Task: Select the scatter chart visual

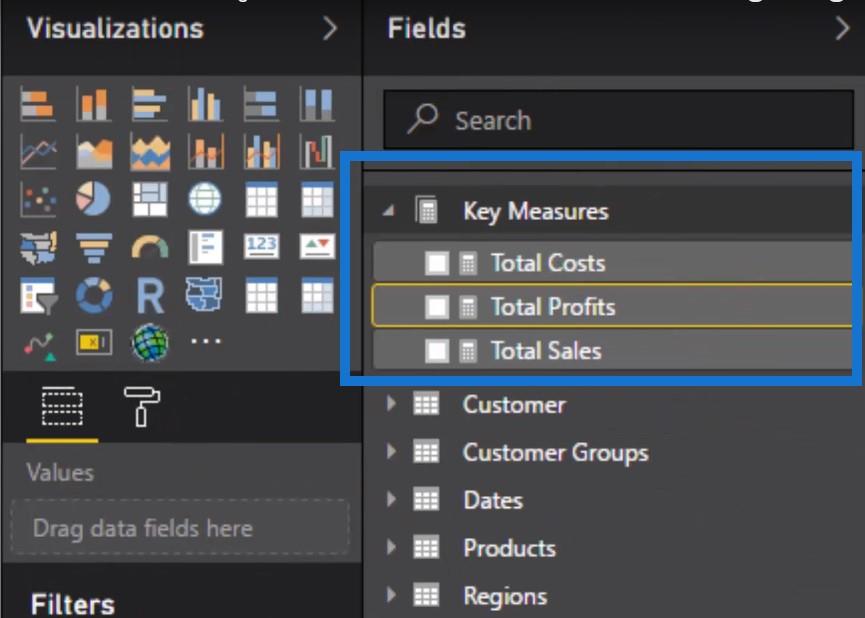Action: [38, 199]
